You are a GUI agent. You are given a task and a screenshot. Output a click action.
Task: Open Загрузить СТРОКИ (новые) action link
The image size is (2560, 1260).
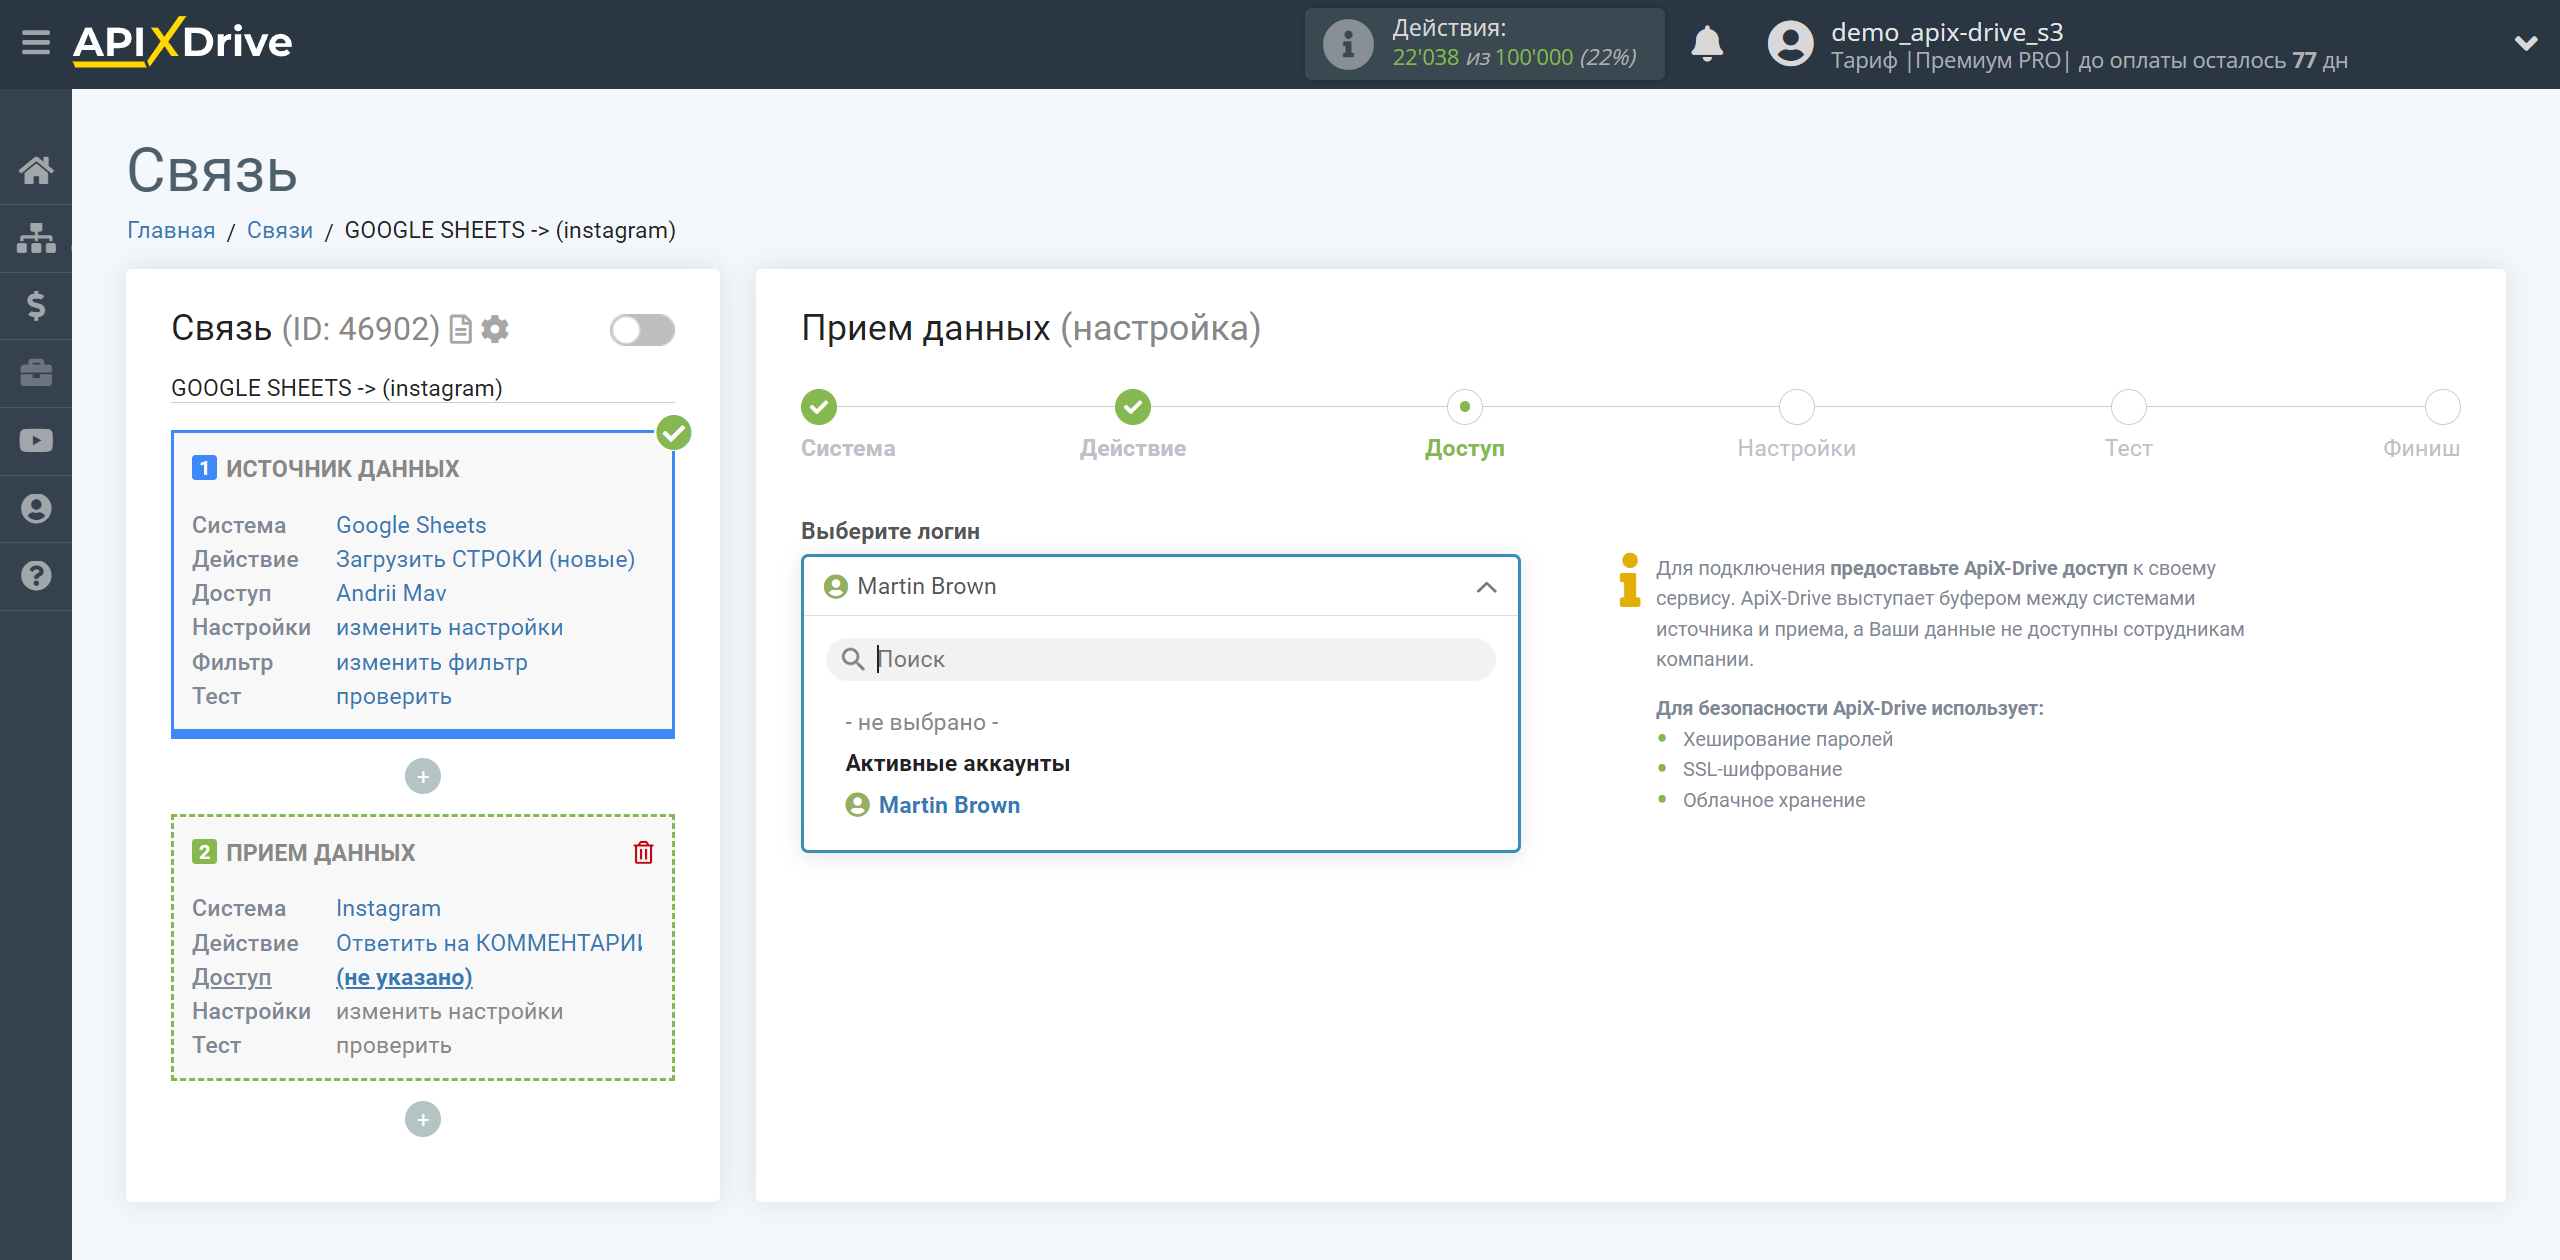tap(485, 559)
